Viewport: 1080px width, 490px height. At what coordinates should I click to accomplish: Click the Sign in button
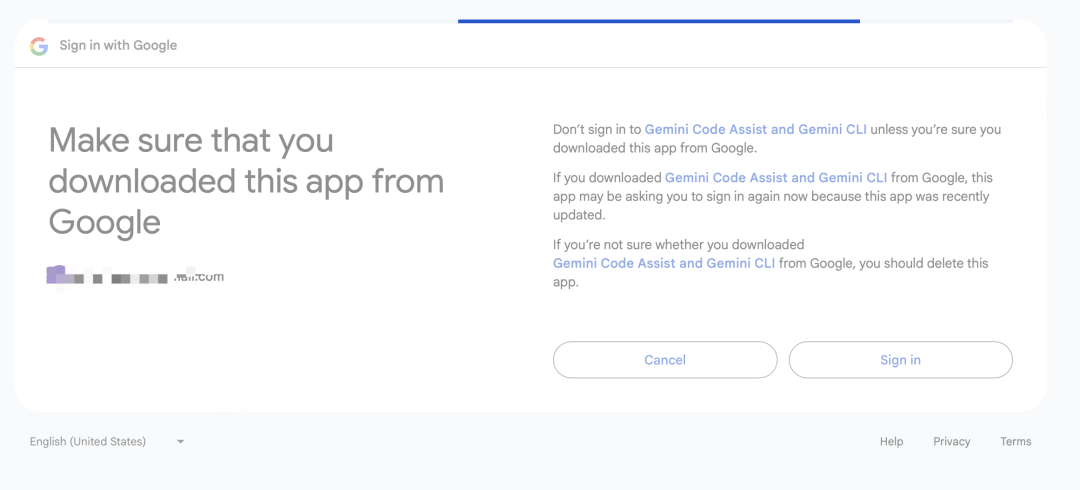click(900, 360)
